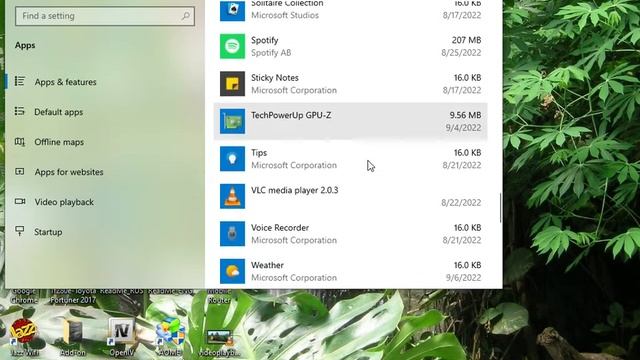Click the Weather app icon

click(232, 271)
